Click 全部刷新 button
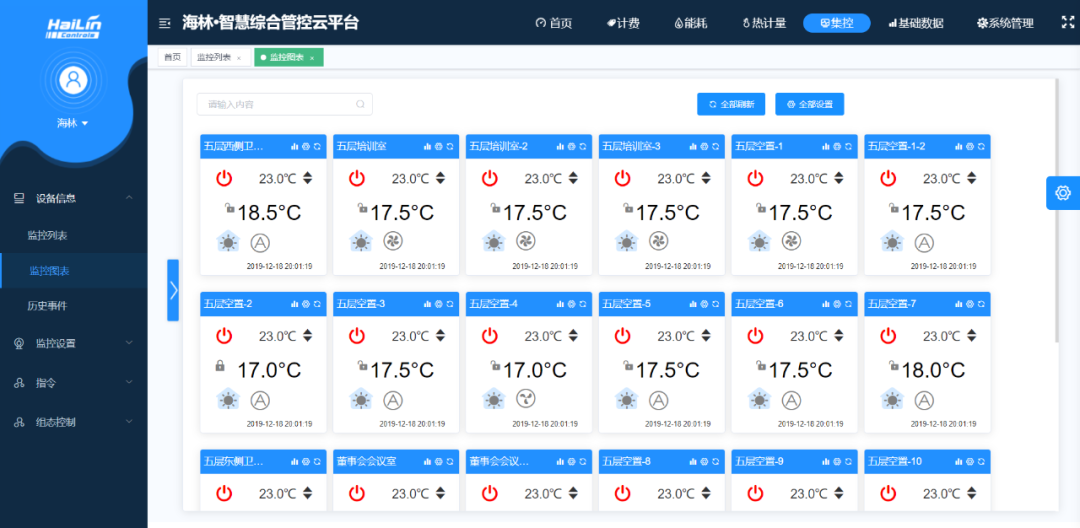Screen dimensions: 1080x528 click(x=731, y=104)
